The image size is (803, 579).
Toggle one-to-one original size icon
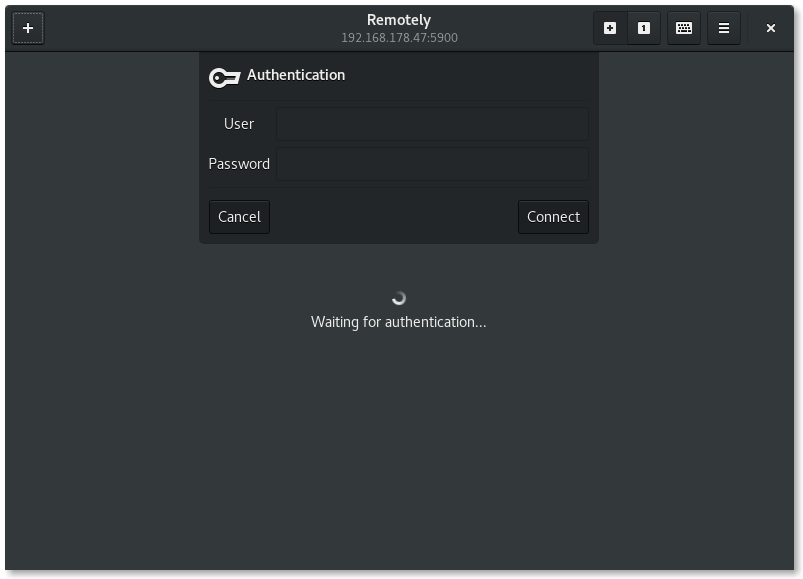(x=644, y=28)
